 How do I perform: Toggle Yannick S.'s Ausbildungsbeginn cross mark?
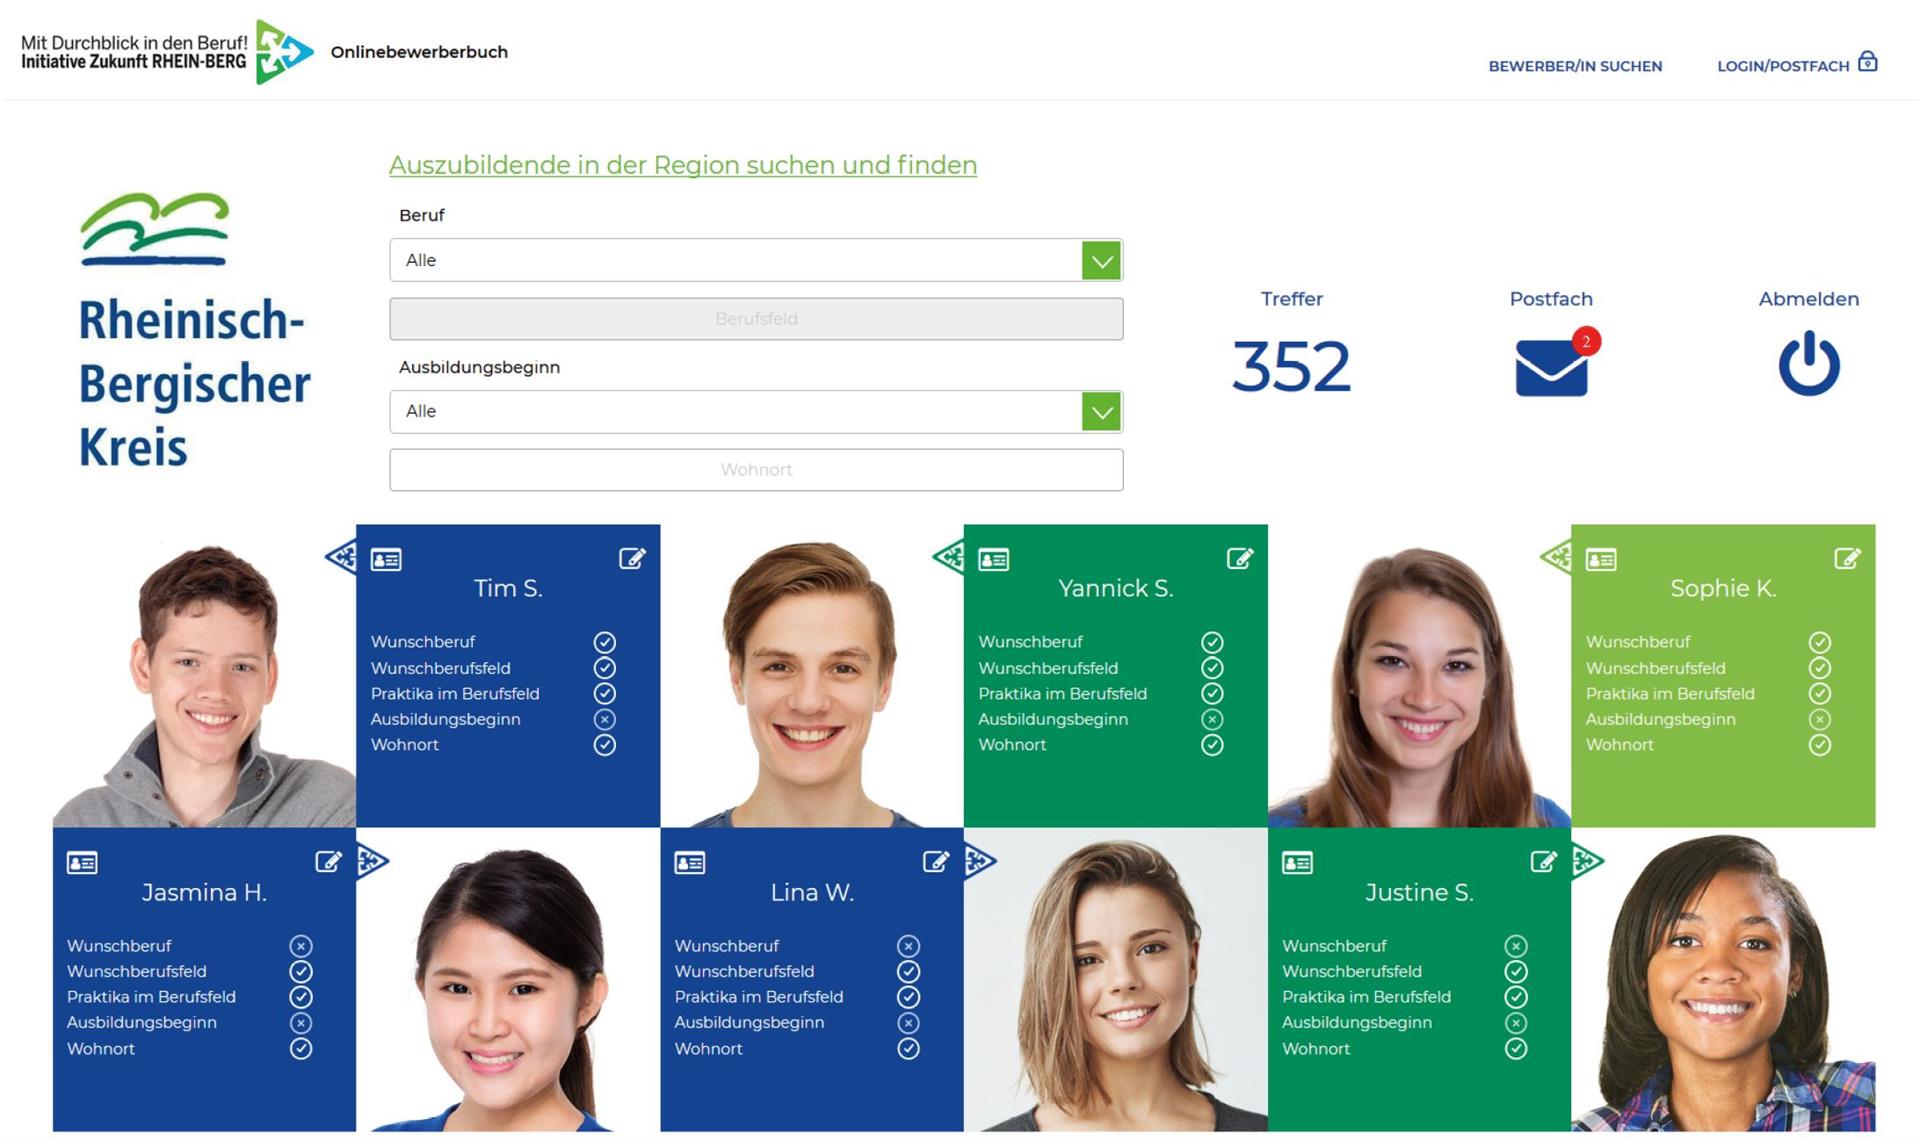[1212, 719]
